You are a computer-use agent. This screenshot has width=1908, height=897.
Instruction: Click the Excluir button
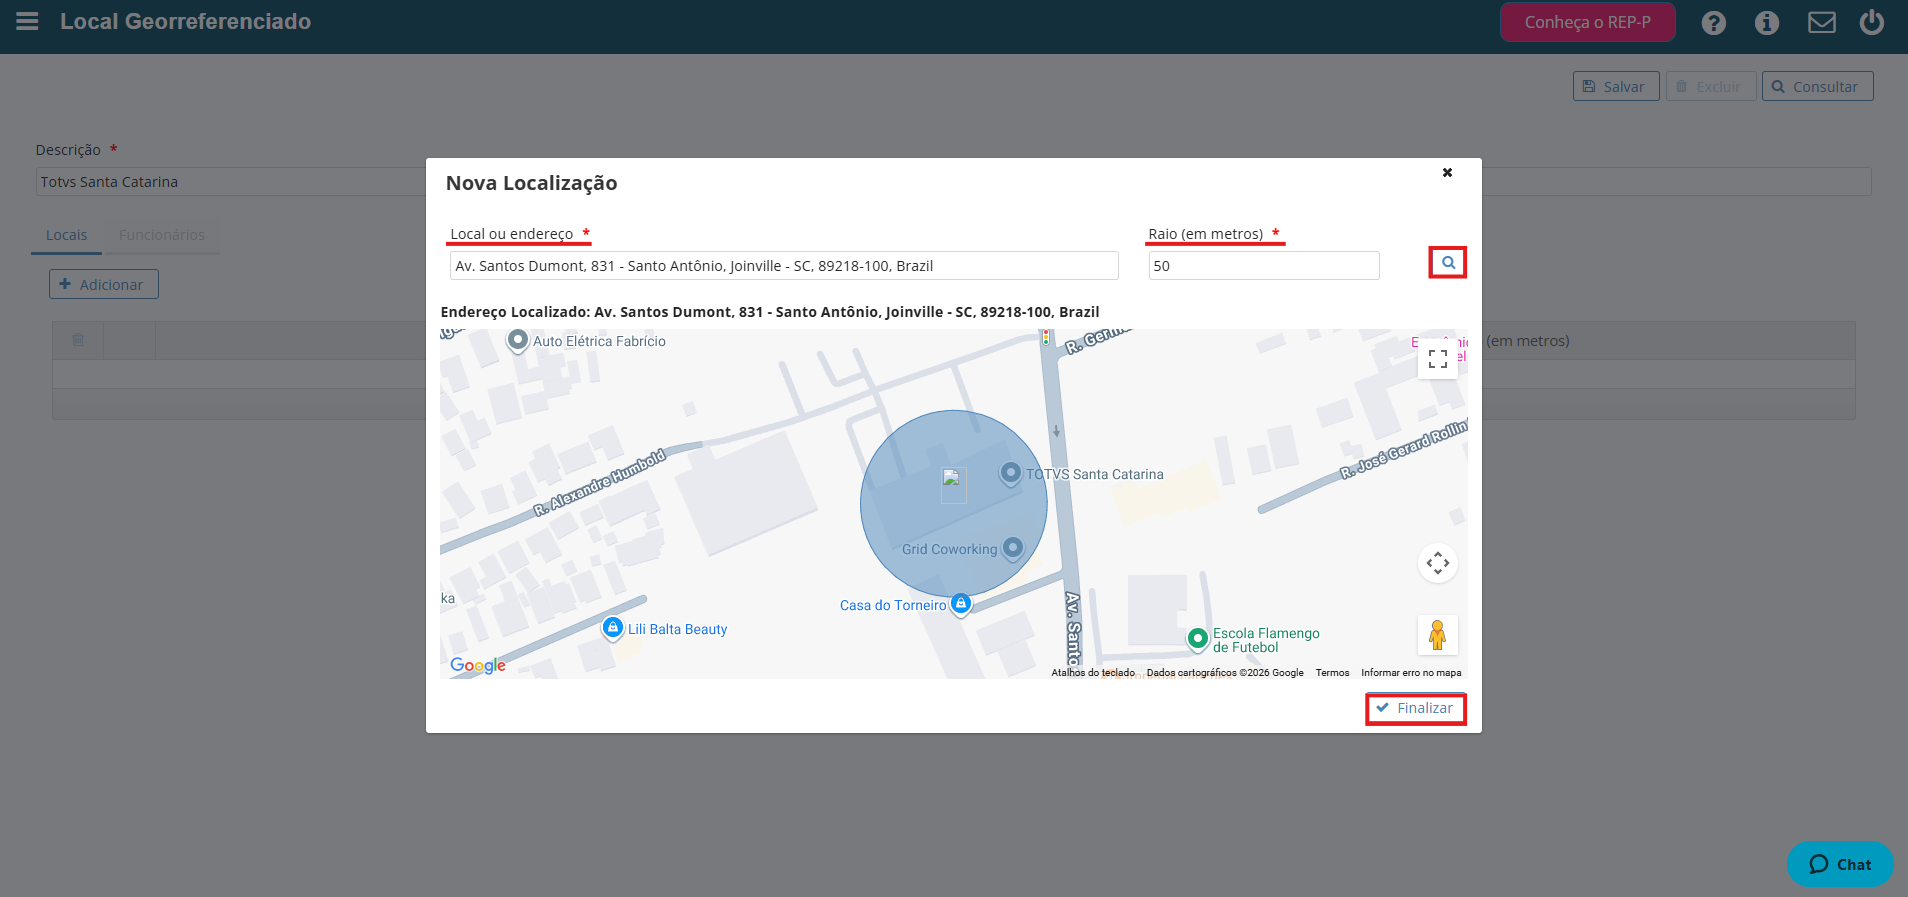click(1710, 86)
